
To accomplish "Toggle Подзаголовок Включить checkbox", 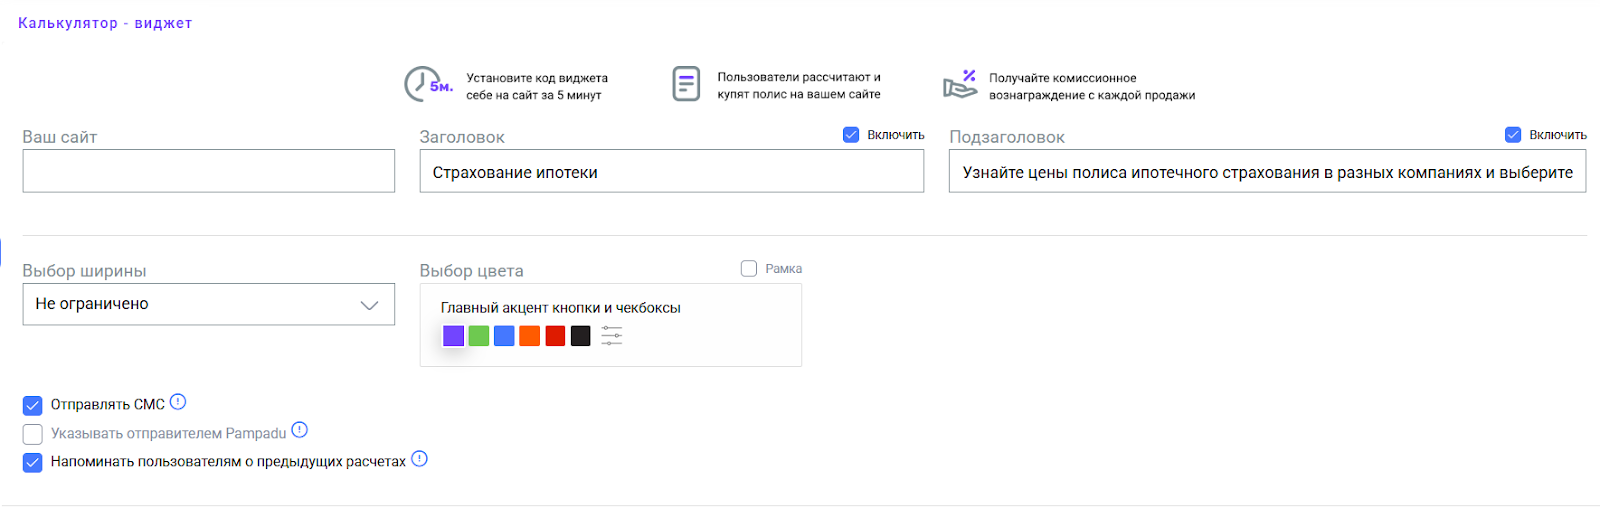I will pyautogui.click(x=1513, y=135).
